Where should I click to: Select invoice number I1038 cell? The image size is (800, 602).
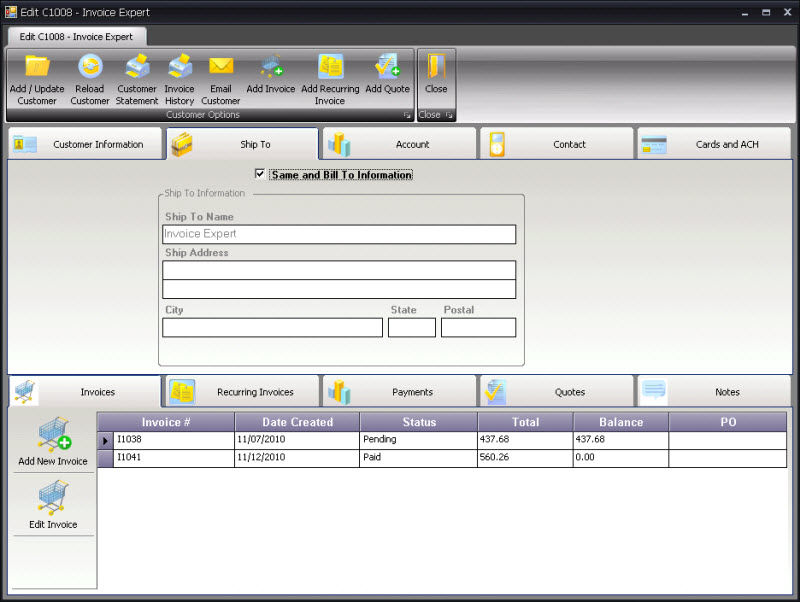pos(174,440)
